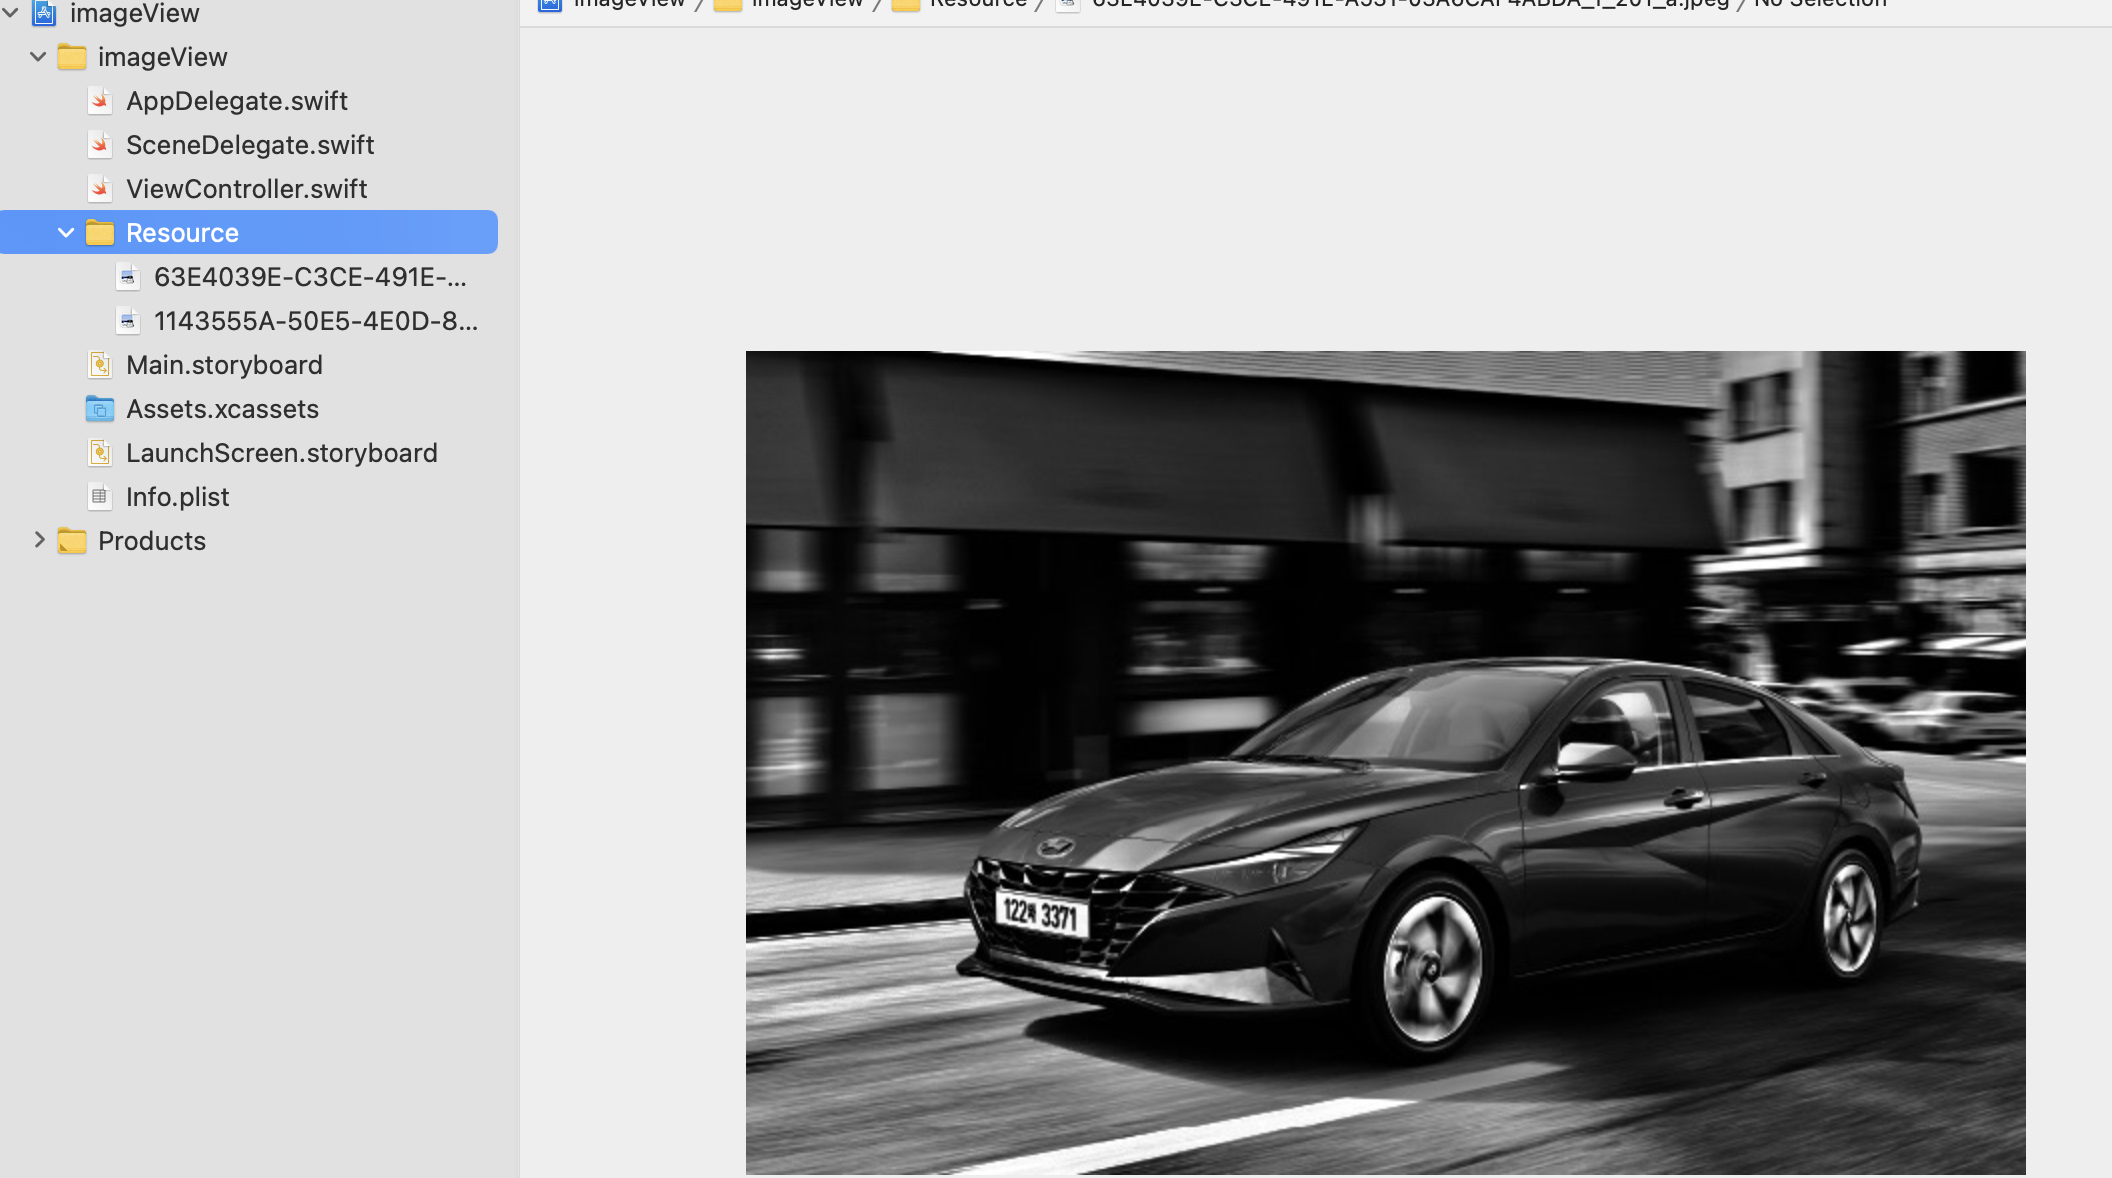
Task: Click the imageView Xcode project icon
Action: [x=44, y=13]
